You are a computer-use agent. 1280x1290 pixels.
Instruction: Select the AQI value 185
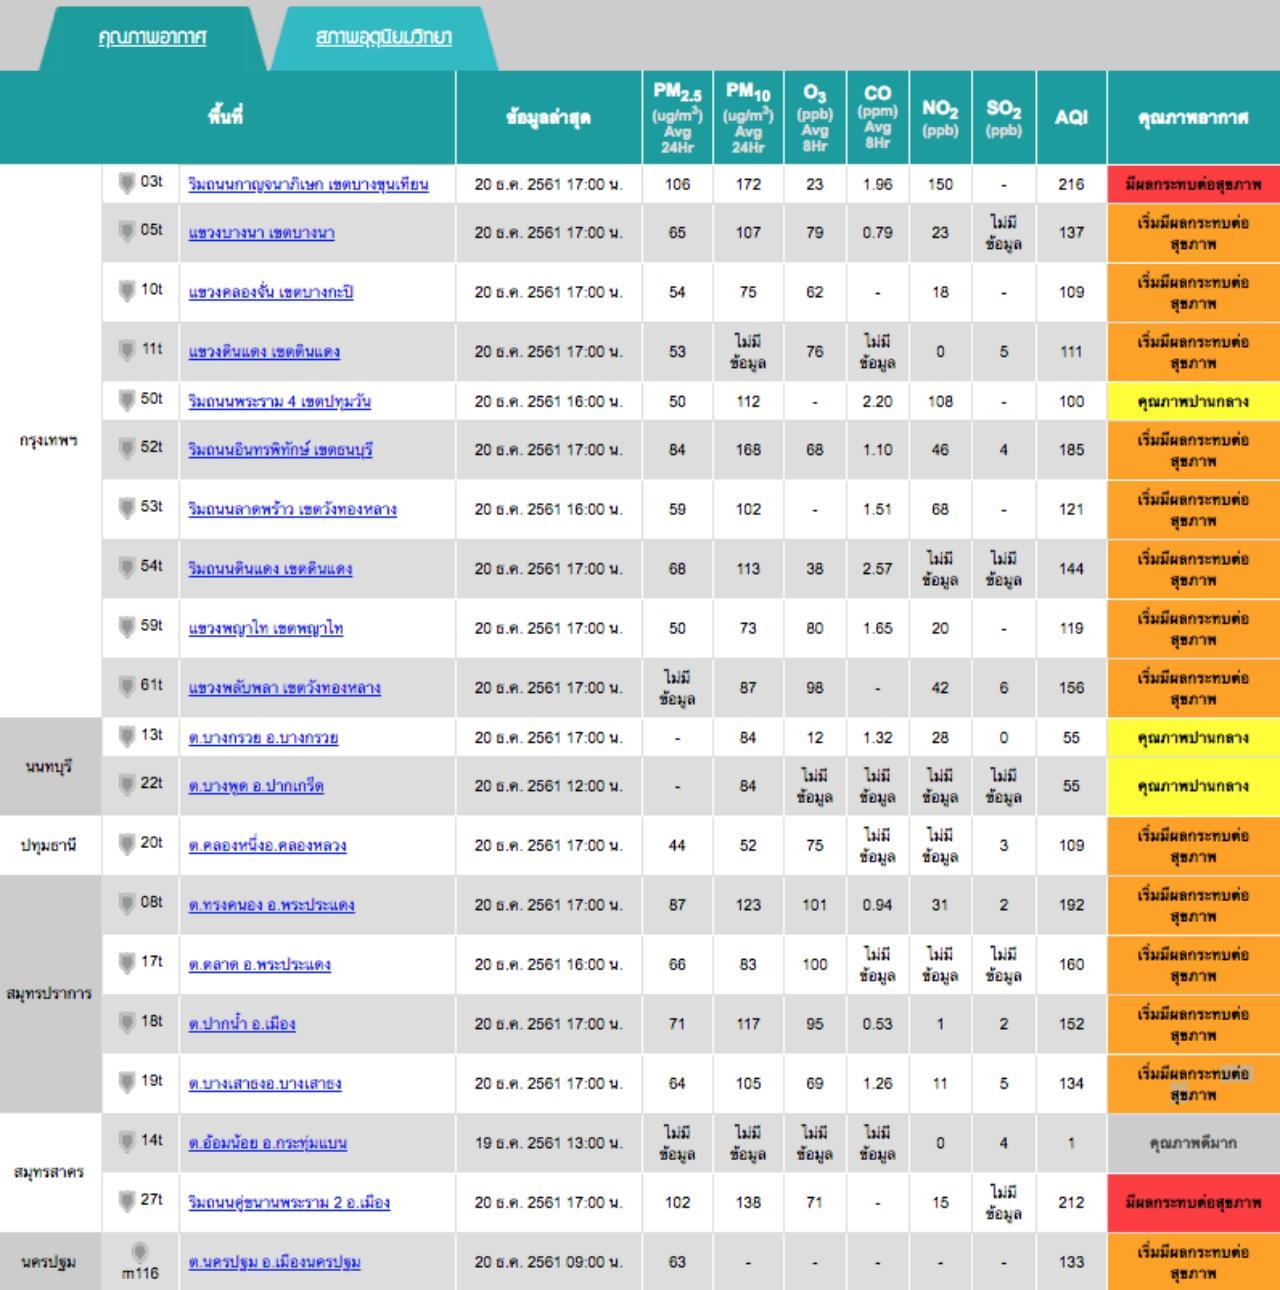(1071, 450)
